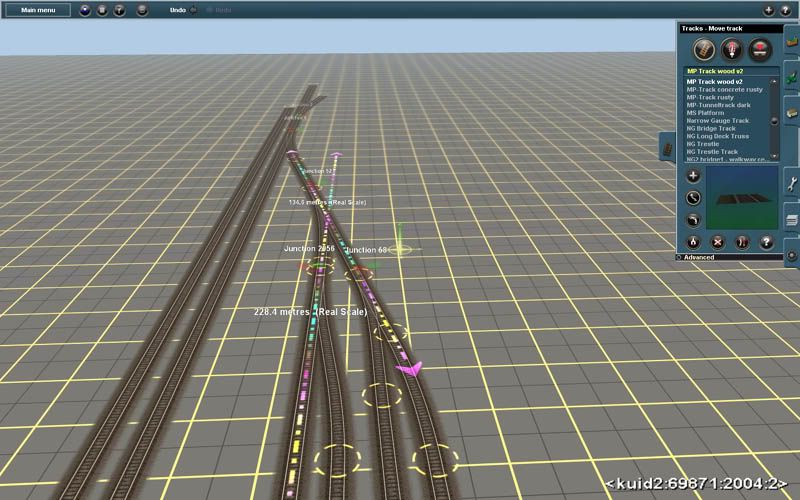Select Narrow Gauge Track
The image size is (800, 500).
pyautogui.click(x=717, y=120)
